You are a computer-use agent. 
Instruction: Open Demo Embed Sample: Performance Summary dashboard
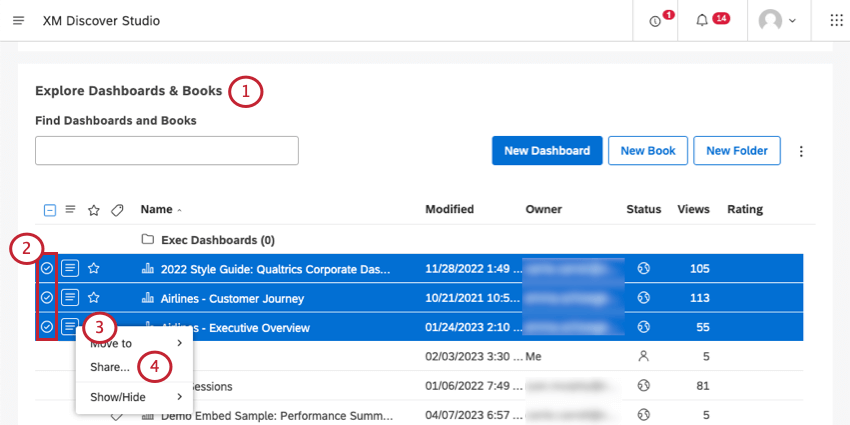(x=276, y=416)
